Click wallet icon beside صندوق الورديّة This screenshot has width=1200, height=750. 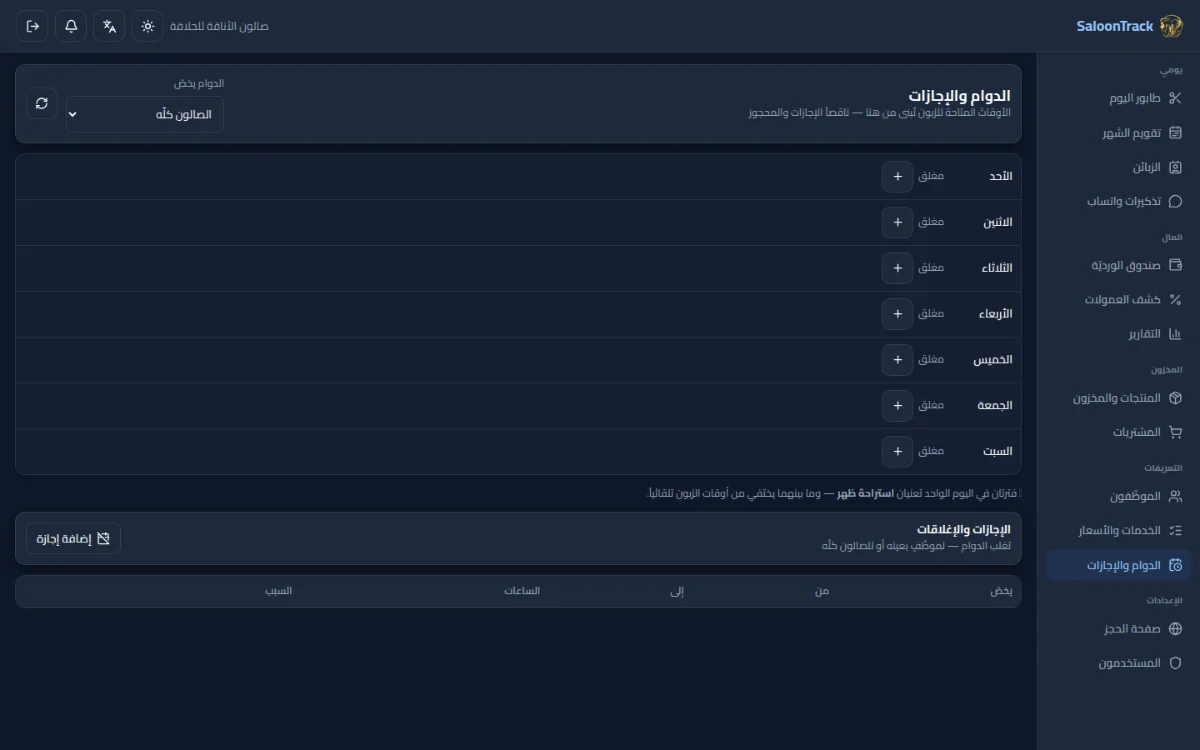(x=1175, y=265)
